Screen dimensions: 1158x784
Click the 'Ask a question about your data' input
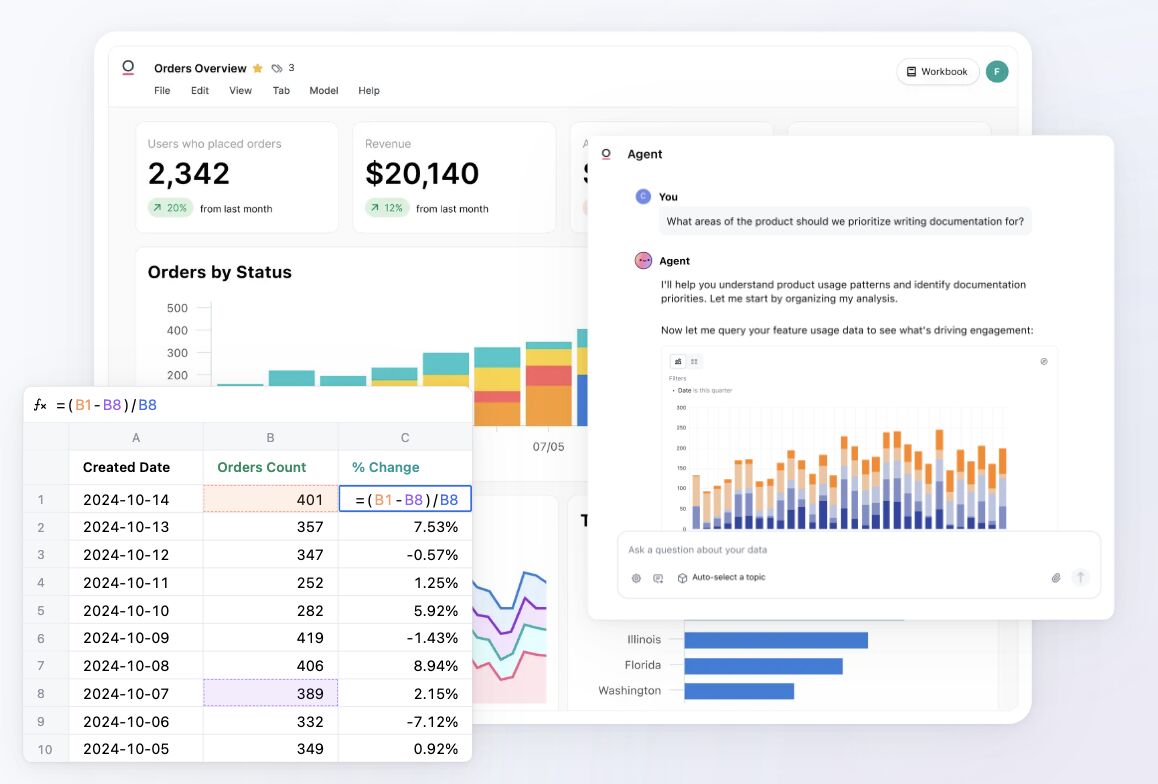click(x=858, y=550)
